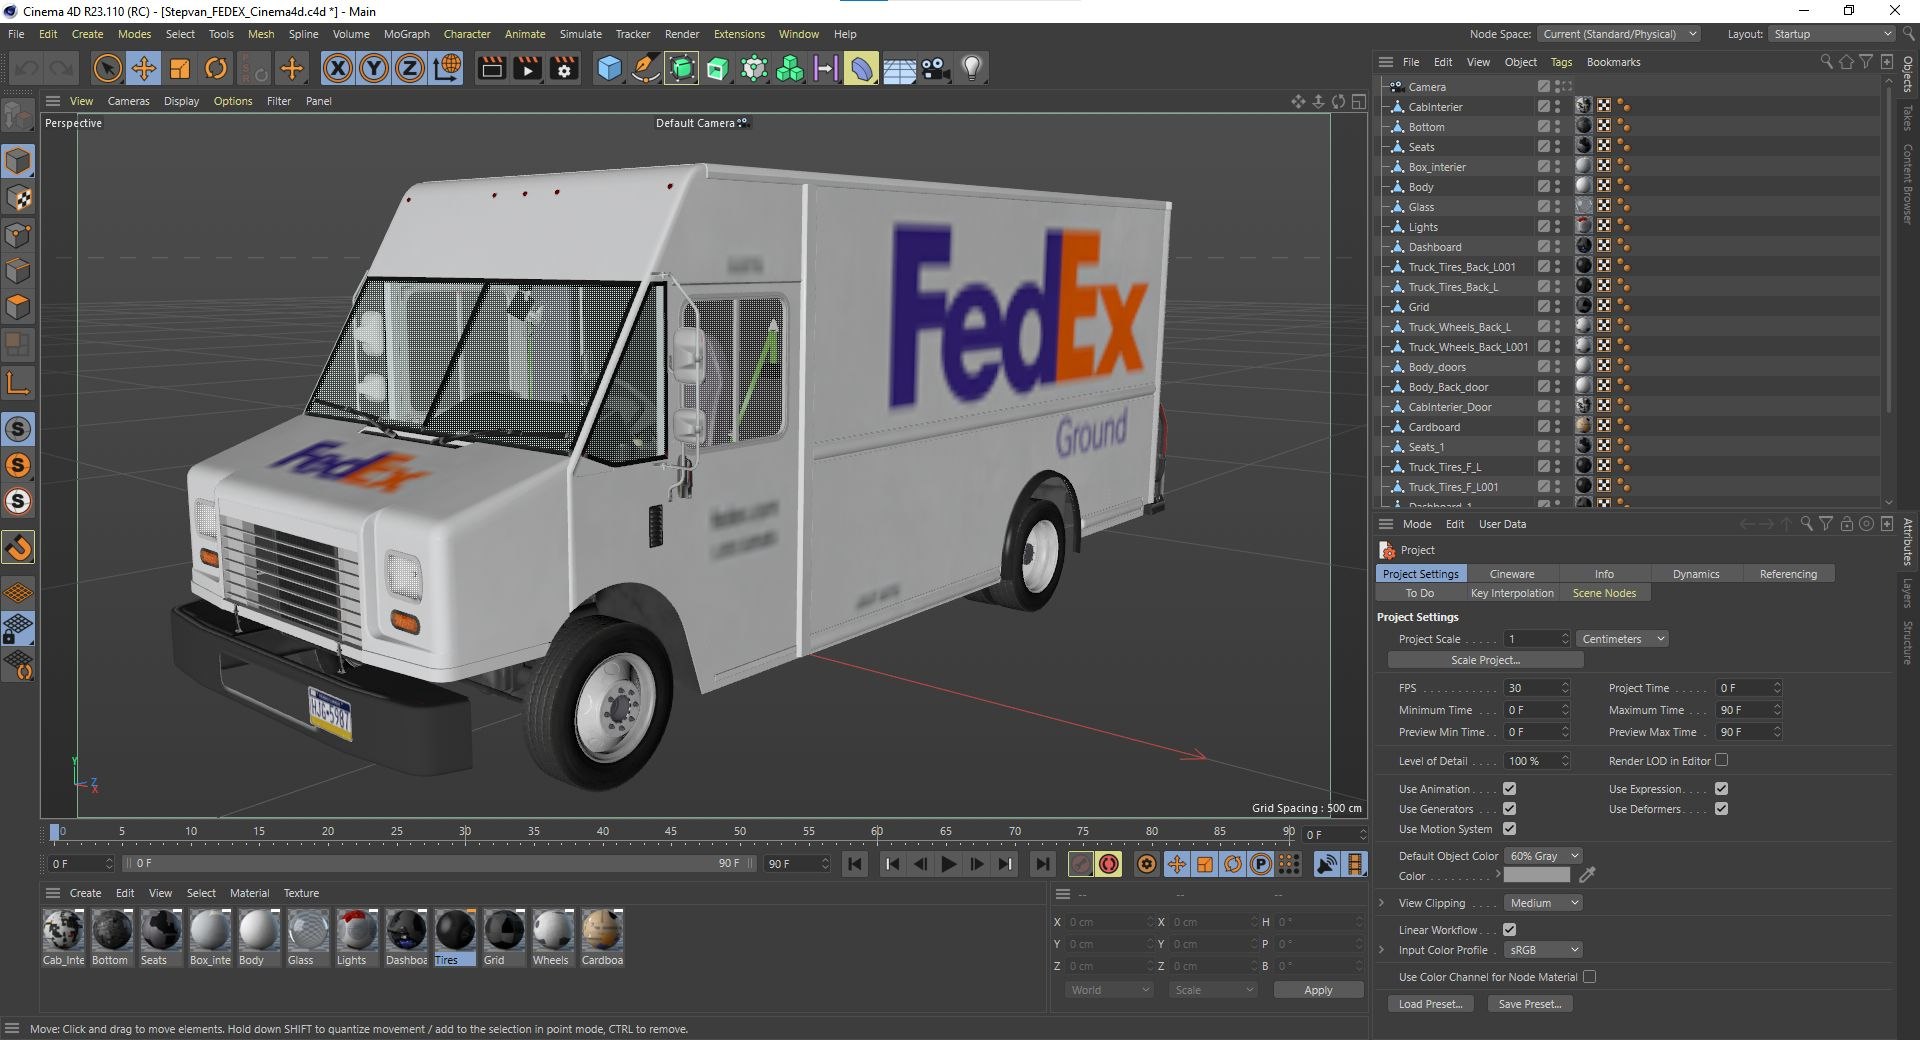
Task: Open the Spline Pen tool
Action: [x=646, y=68]
